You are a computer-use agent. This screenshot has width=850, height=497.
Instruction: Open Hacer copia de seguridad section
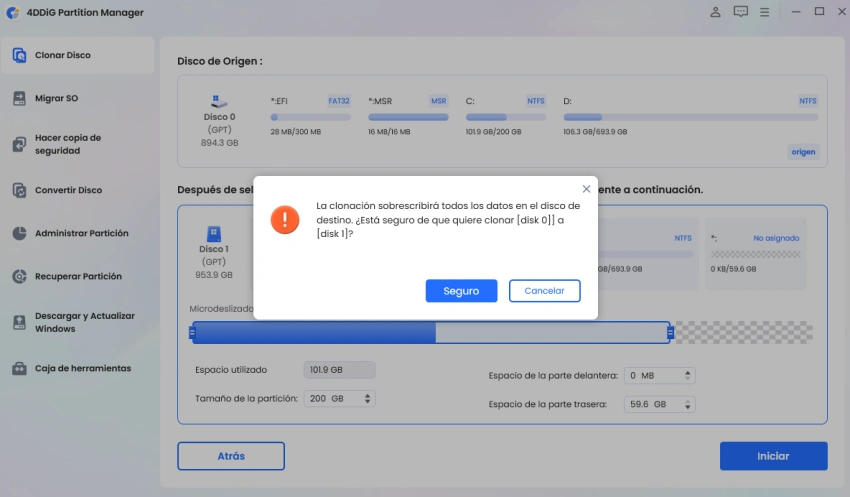coord(78,144)
